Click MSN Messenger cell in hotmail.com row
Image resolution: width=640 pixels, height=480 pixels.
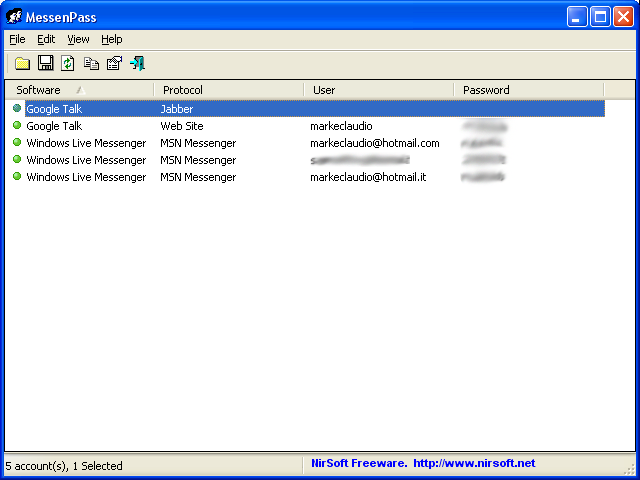pyautogui.click(x=198, y=143)
